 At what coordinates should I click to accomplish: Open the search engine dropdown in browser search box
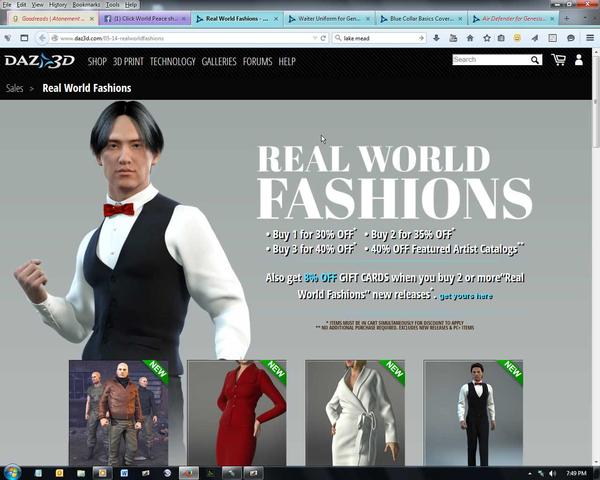pyautogui.click(x=338, y=38)
